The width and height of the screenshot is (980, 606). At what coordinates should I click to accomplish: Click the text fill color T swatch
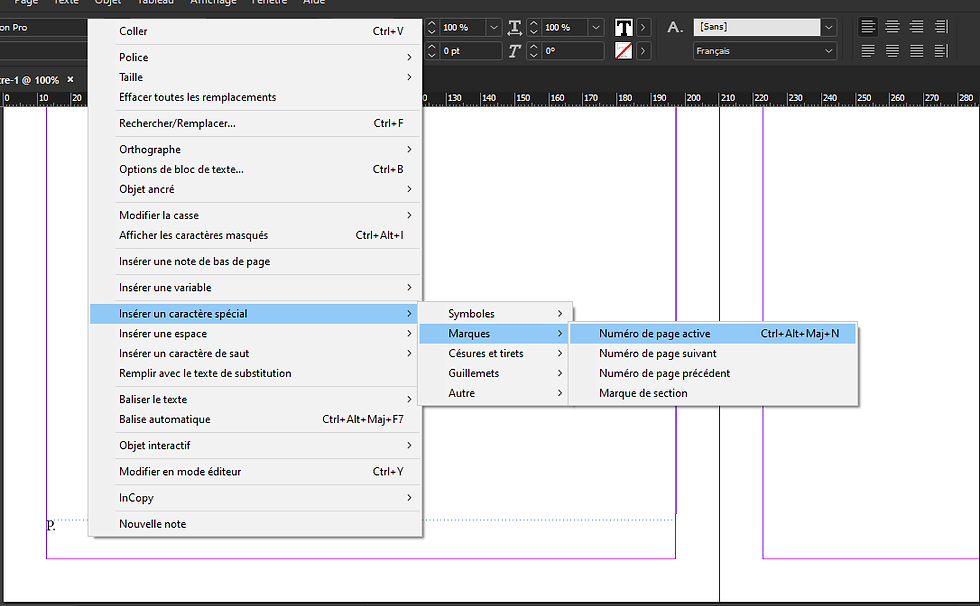point(624,27)
